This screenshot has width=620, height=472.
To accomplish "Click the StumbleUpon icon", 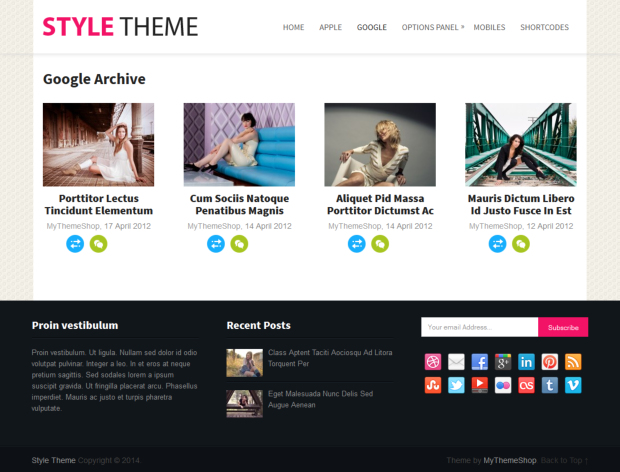I will click(x=433, y=384).
